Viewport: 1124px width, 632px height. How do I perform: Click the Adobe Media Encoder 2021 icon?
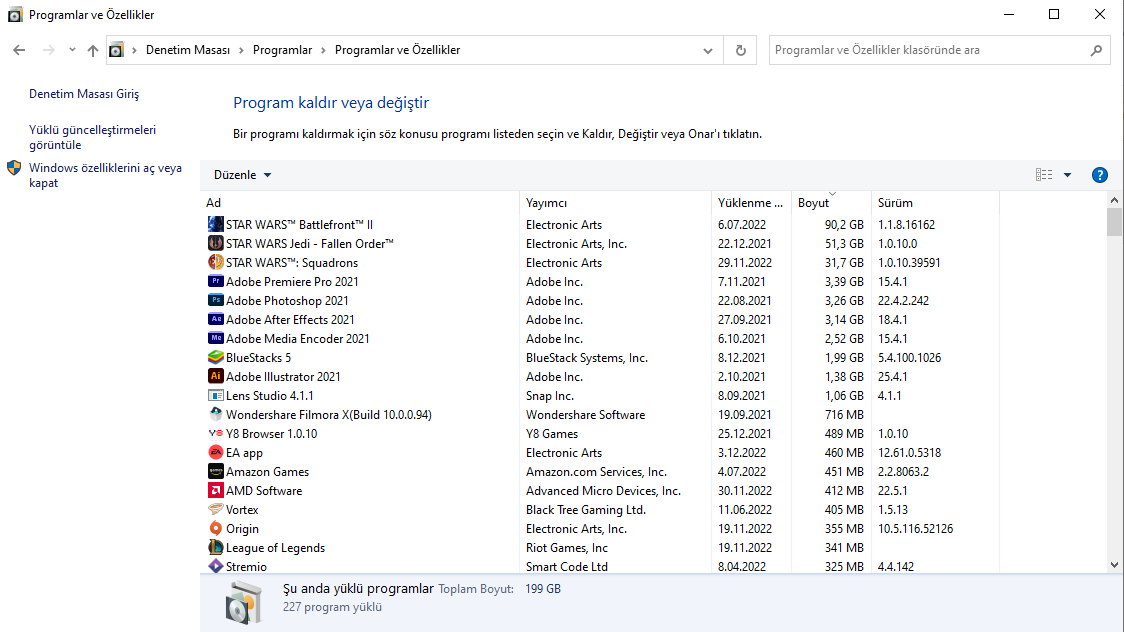click(215, 338)
